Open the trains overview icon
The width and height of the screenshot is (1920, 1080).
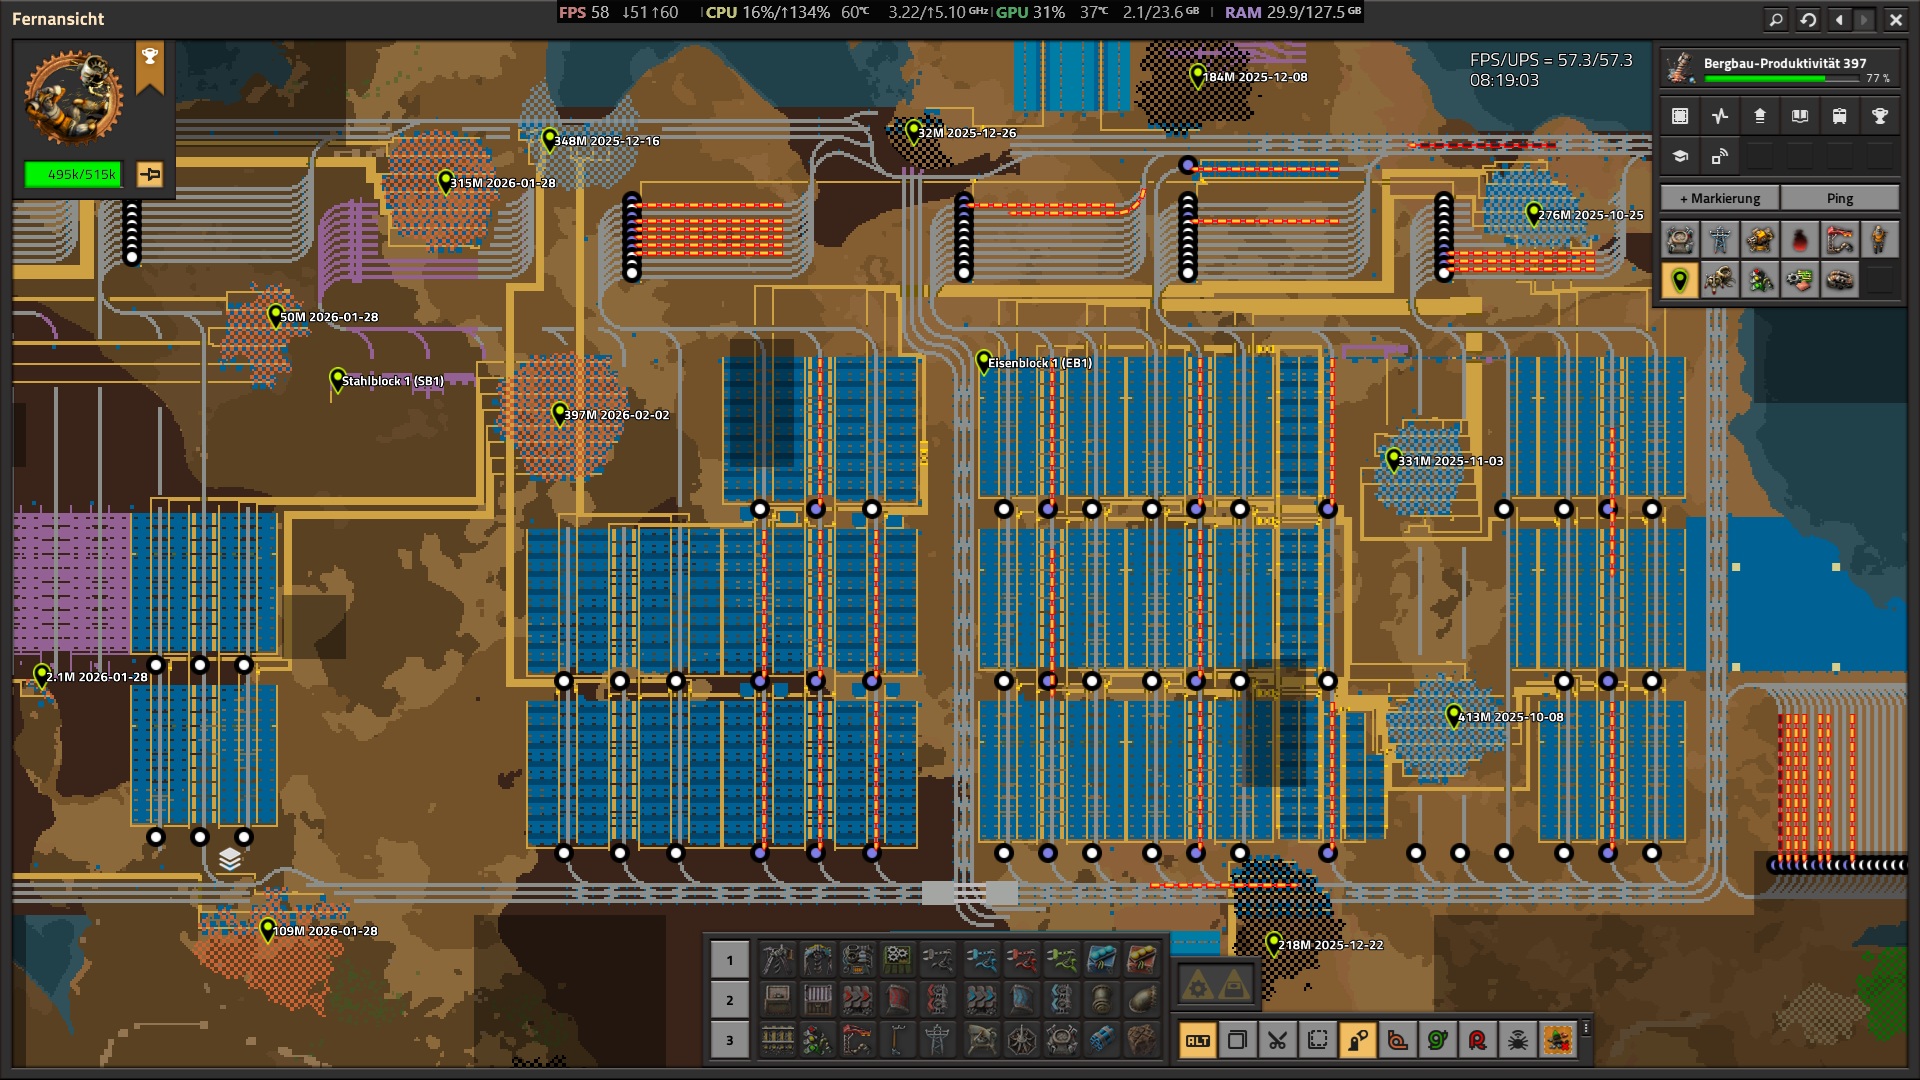tap(1839, 116)
